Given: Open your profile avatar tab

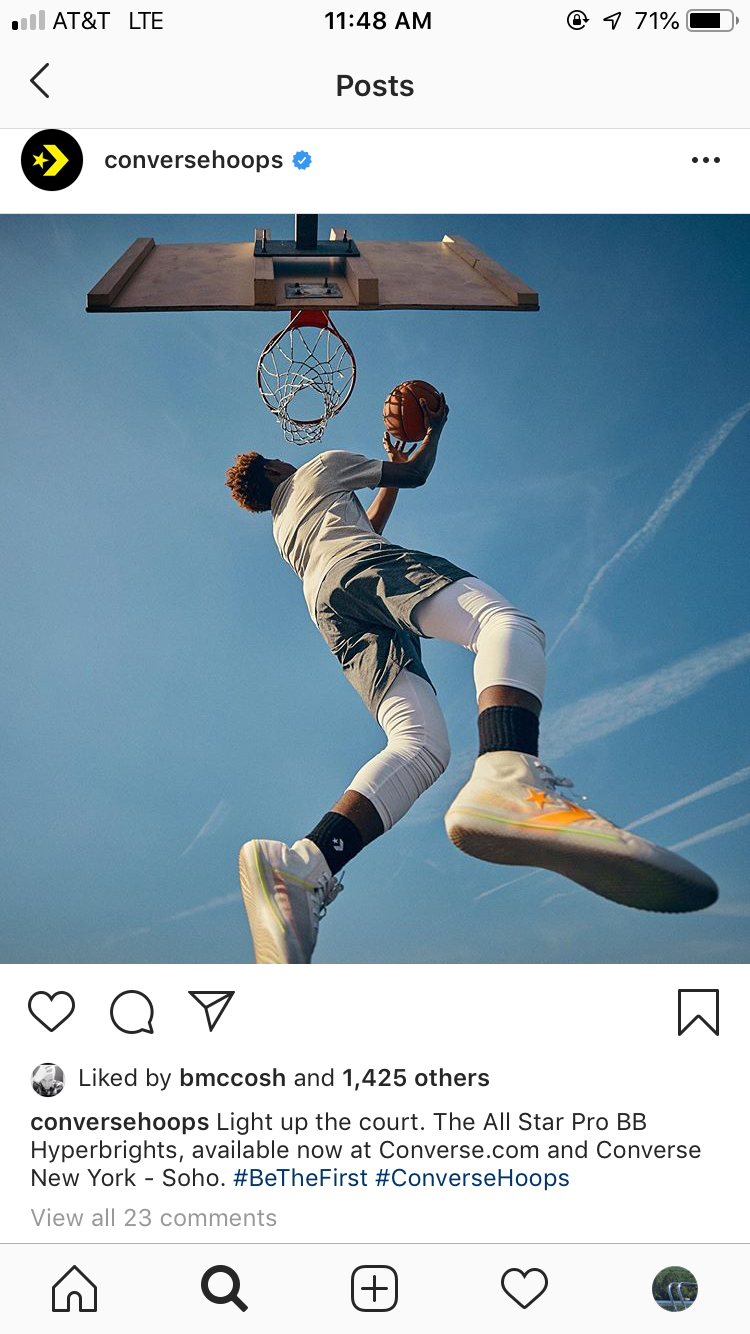Looking at the screenshot, I should tap(675, 1288).
